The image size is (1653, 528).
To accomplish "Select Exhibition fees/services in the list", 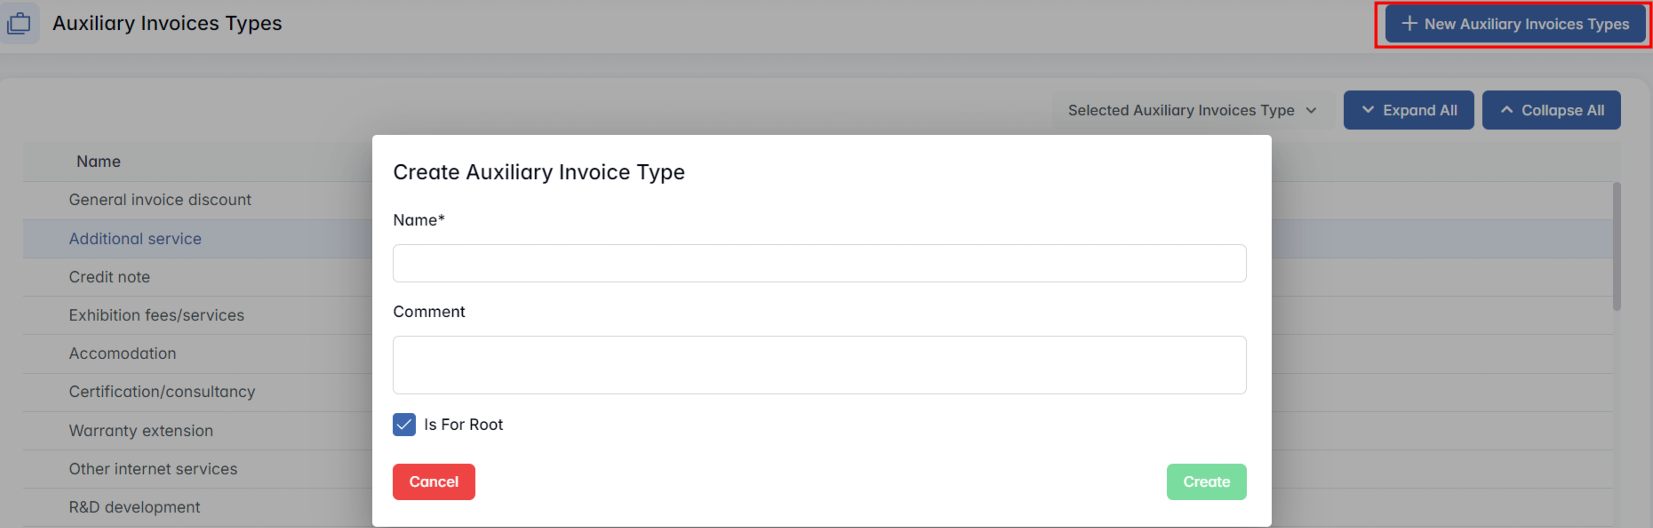I will [156, 315].
